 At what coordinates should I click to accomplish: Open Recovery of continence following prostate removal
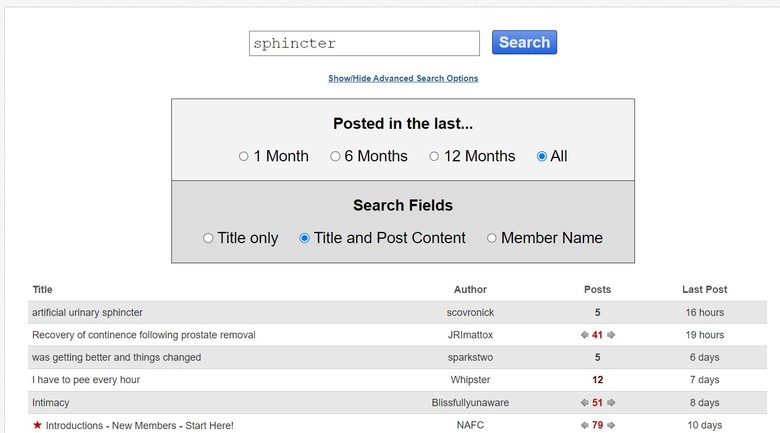pyautogui.click(x=143, y=335)
